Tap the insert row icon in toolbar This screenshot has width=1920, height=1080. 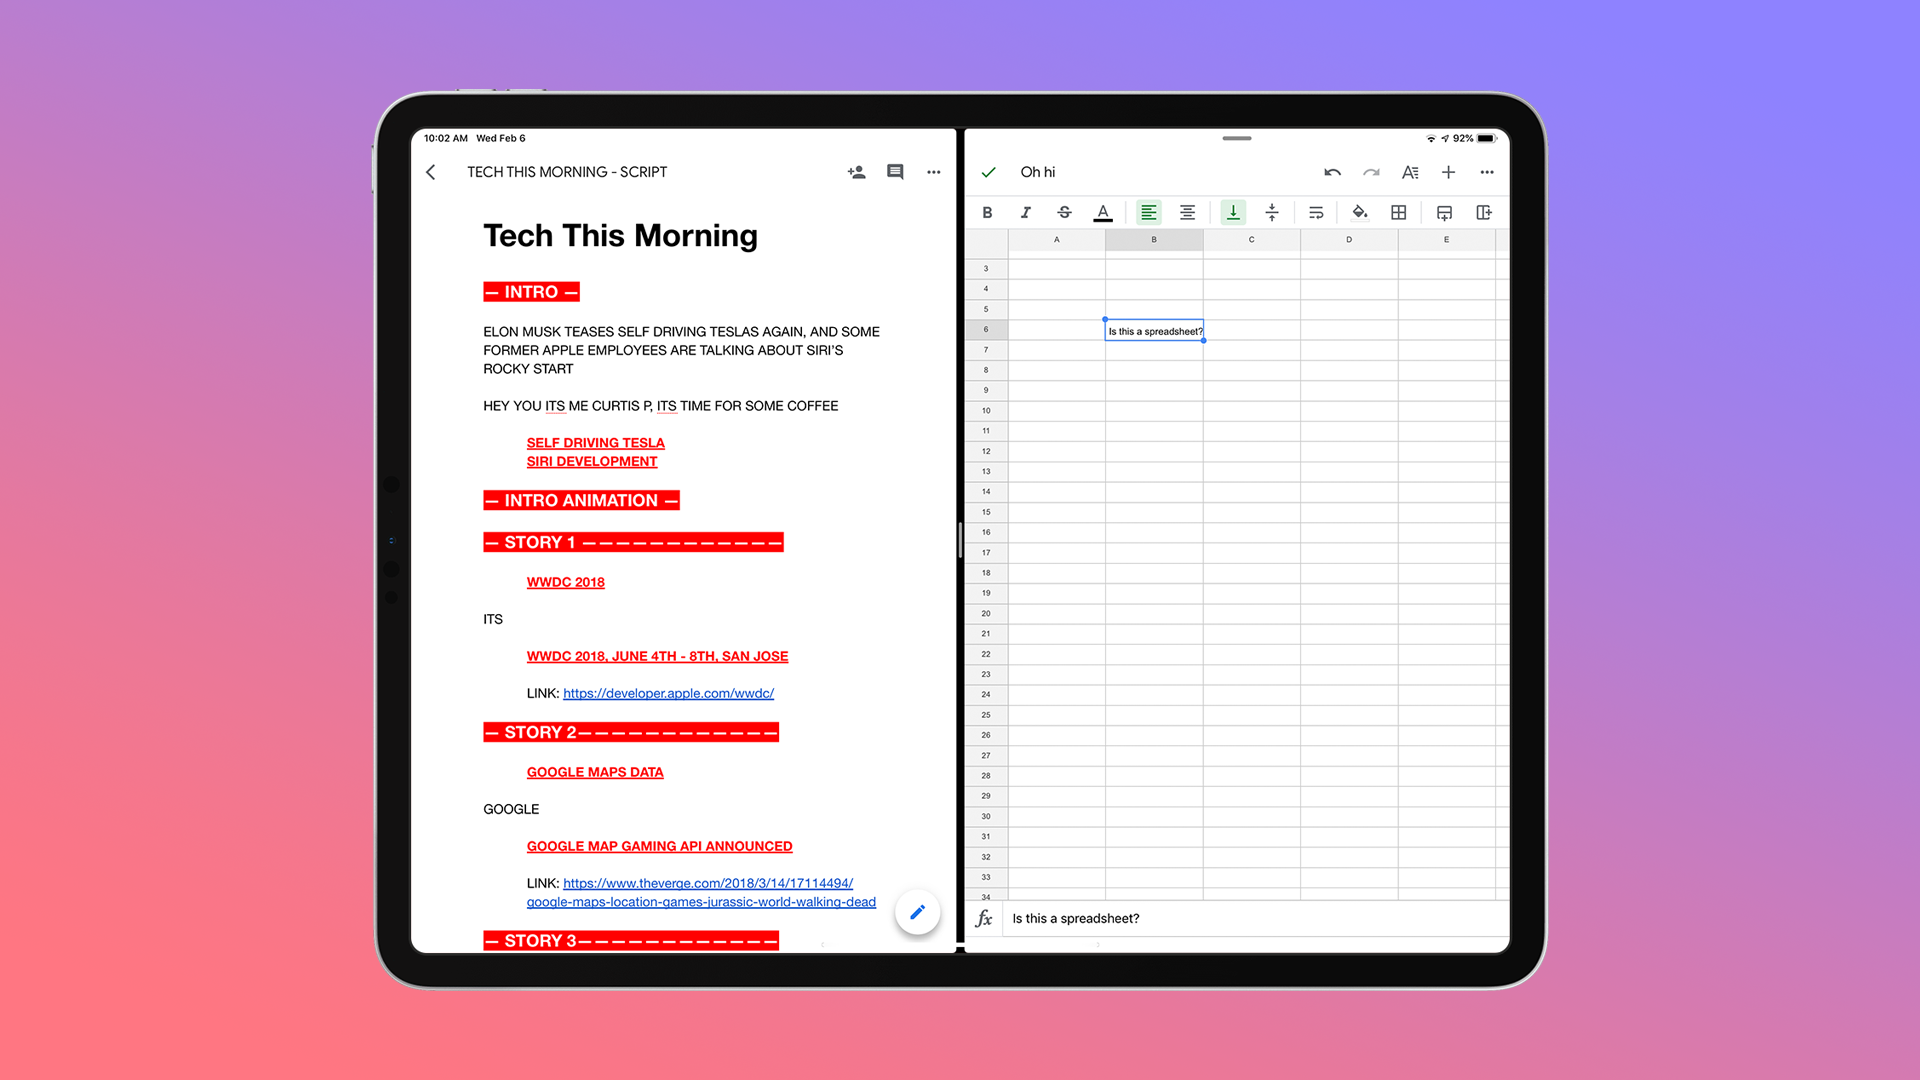[1444, 212]
